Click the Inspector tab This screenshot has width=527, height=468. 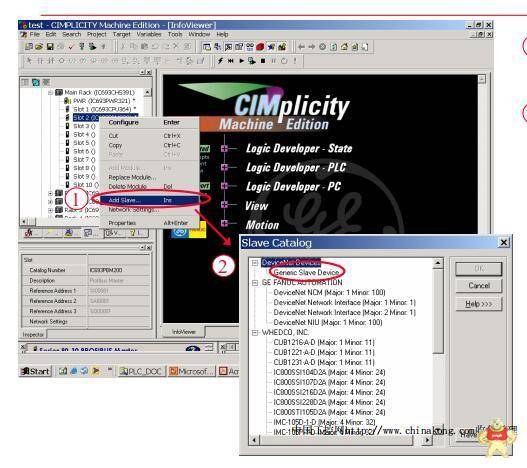point(33,335)
